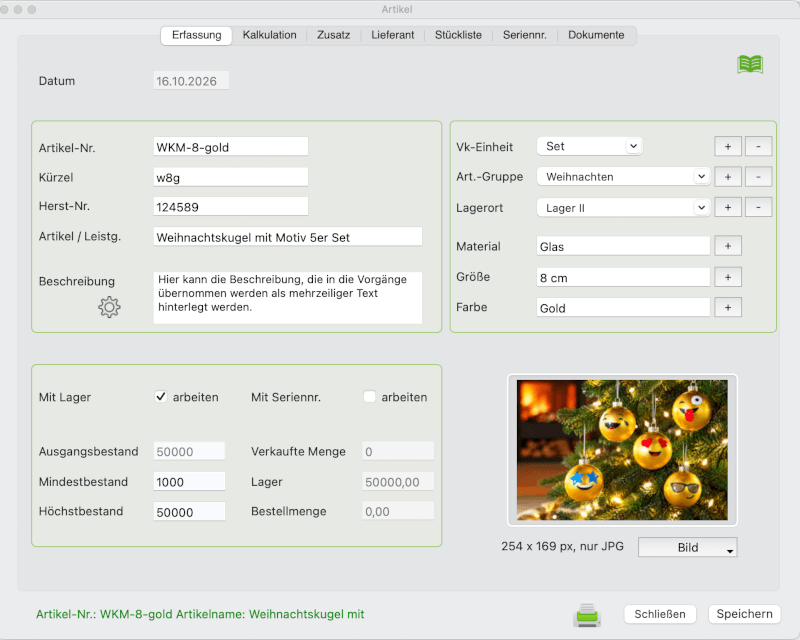800x640 pixels.
Task: Click the gear icon under Beschreibung
Action: click(x=109, y=307)
